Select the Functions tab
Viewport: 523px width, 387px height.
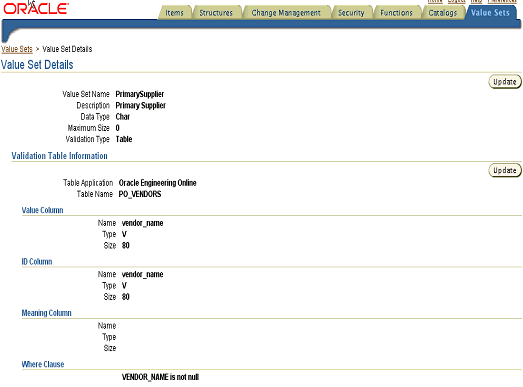point(396,13)
